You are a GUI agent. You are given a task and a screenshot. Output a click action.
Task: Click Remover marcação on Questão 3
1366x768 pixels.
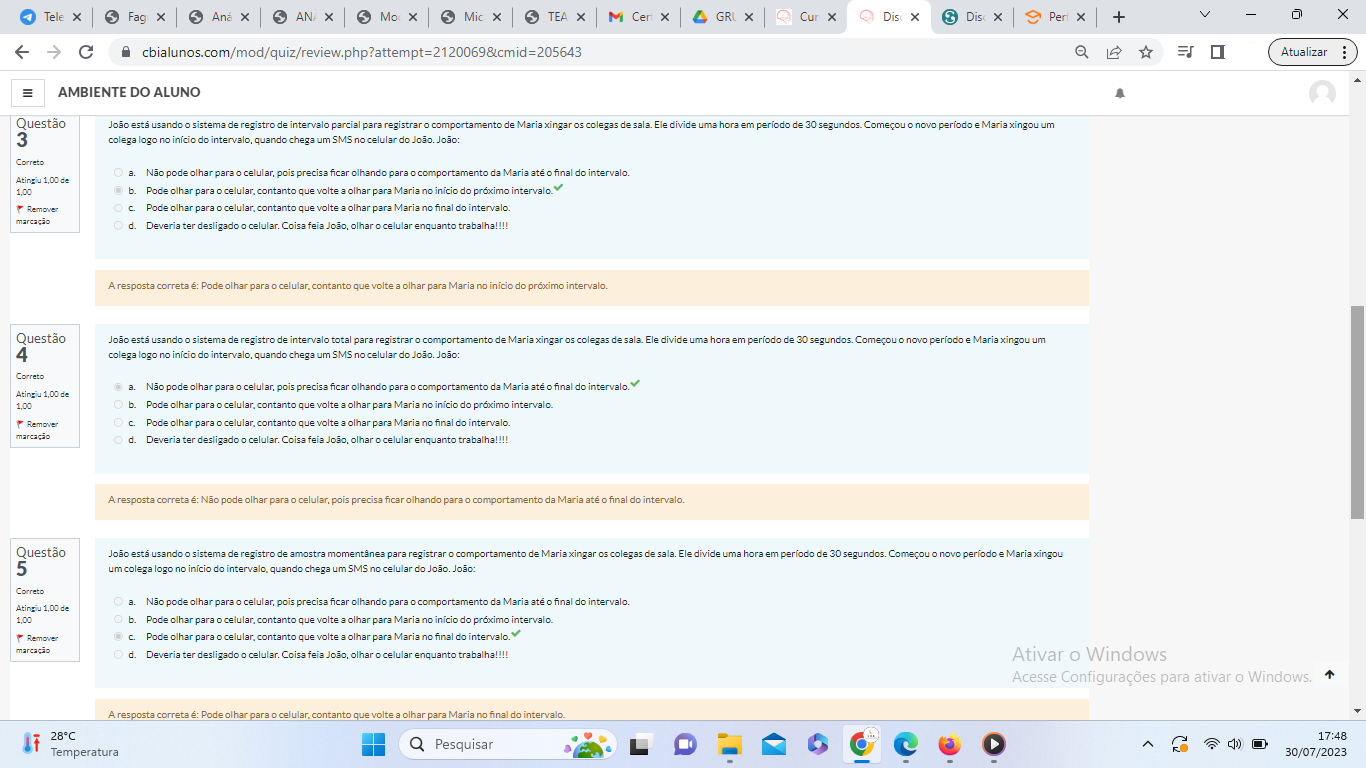pyautogui.click(x=38, y=215)
